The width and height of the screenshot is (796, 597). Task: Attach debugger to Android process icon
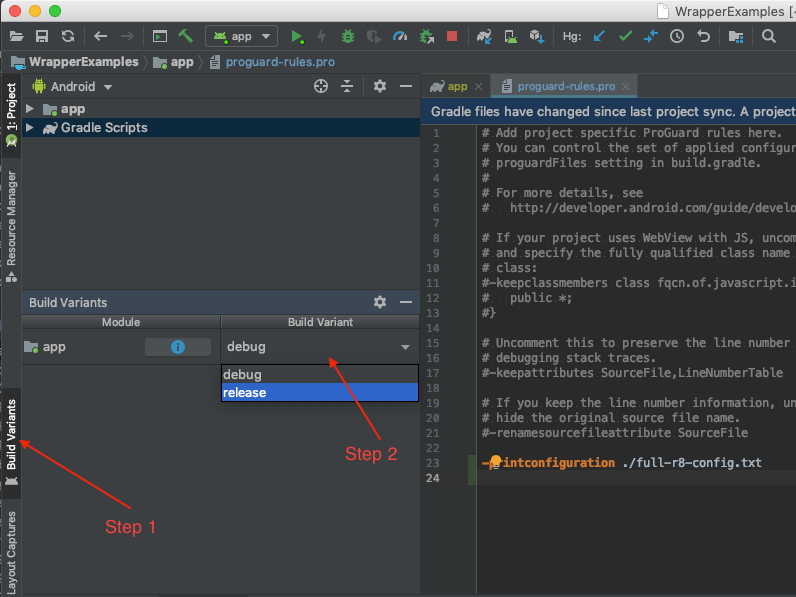click(426, 37)
